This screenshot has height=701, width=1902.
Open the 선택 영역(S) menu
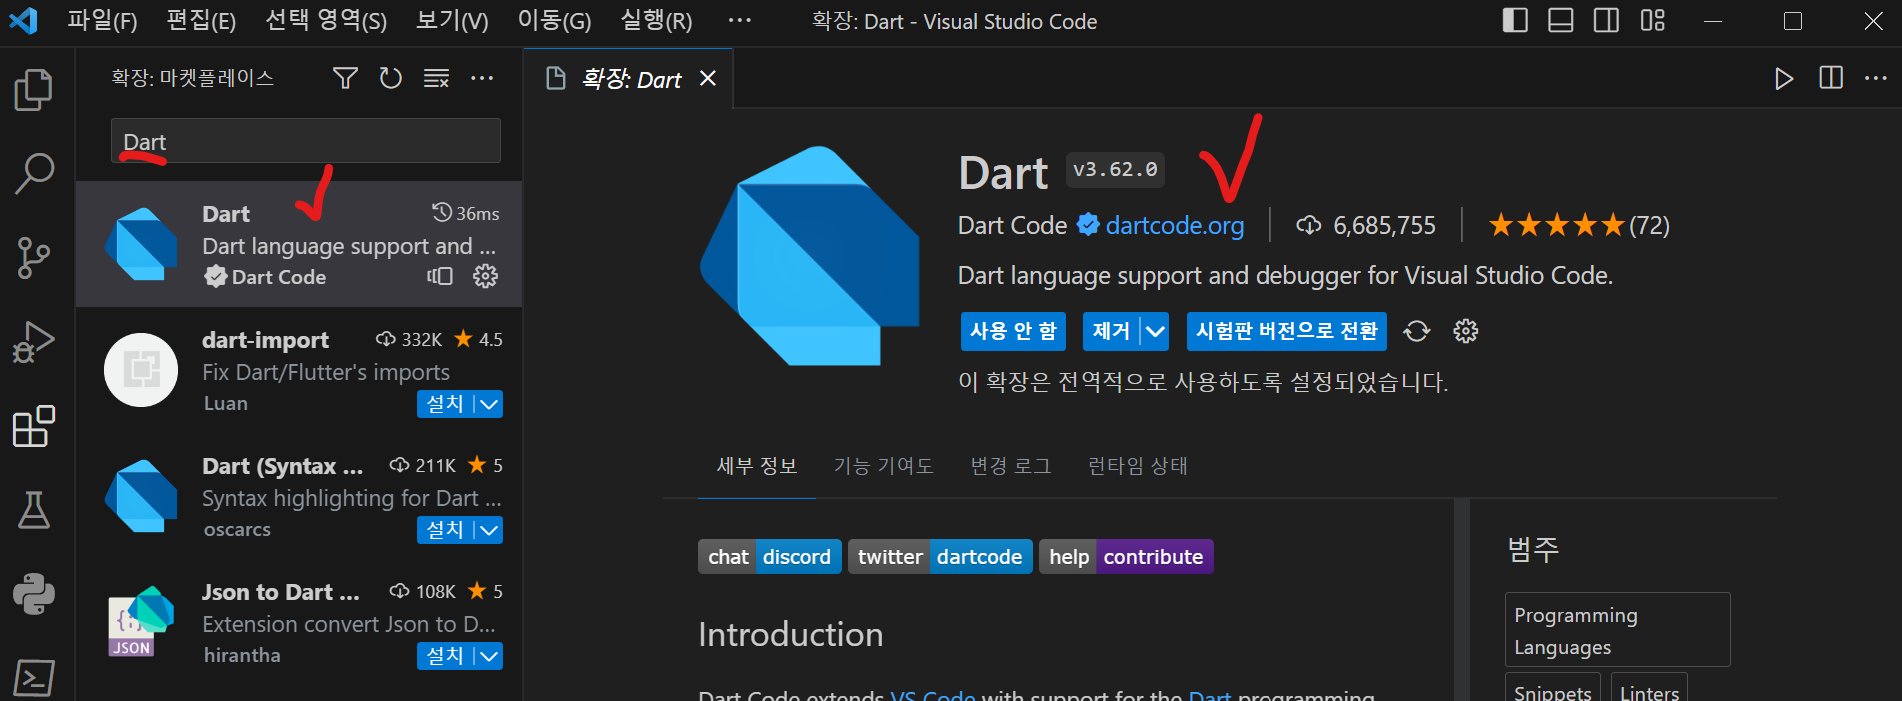pos(326,21)
